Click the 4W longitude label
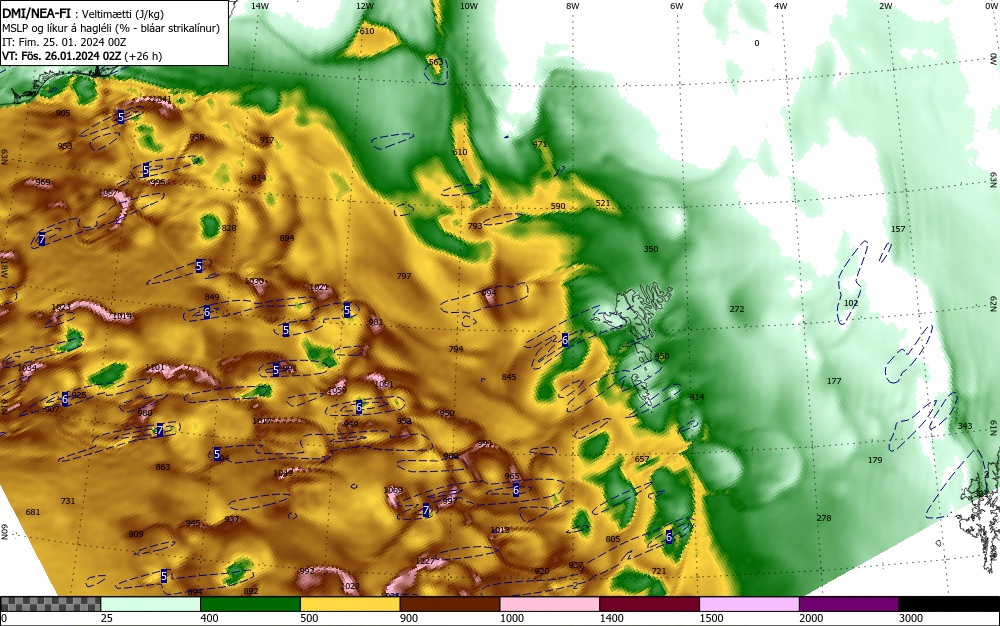The image size is (1000, 626). [781, 6]
